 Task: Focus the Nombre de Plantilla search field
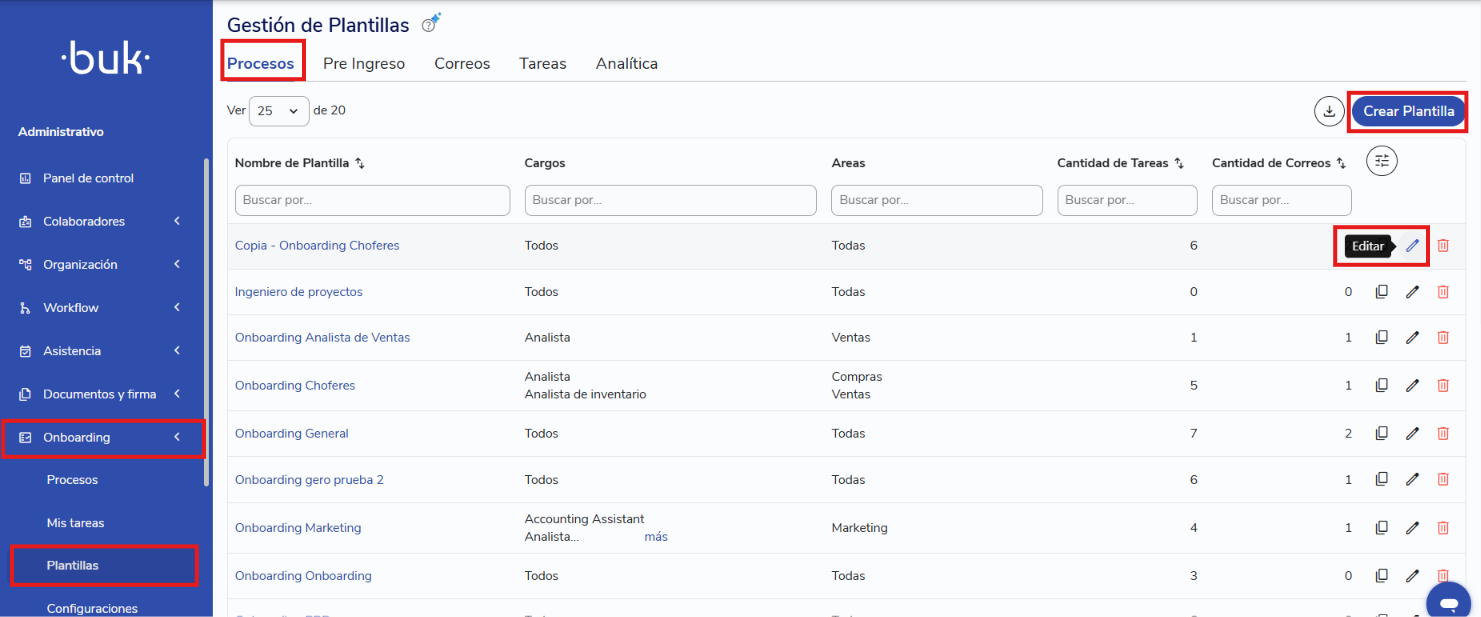point(372,200)
